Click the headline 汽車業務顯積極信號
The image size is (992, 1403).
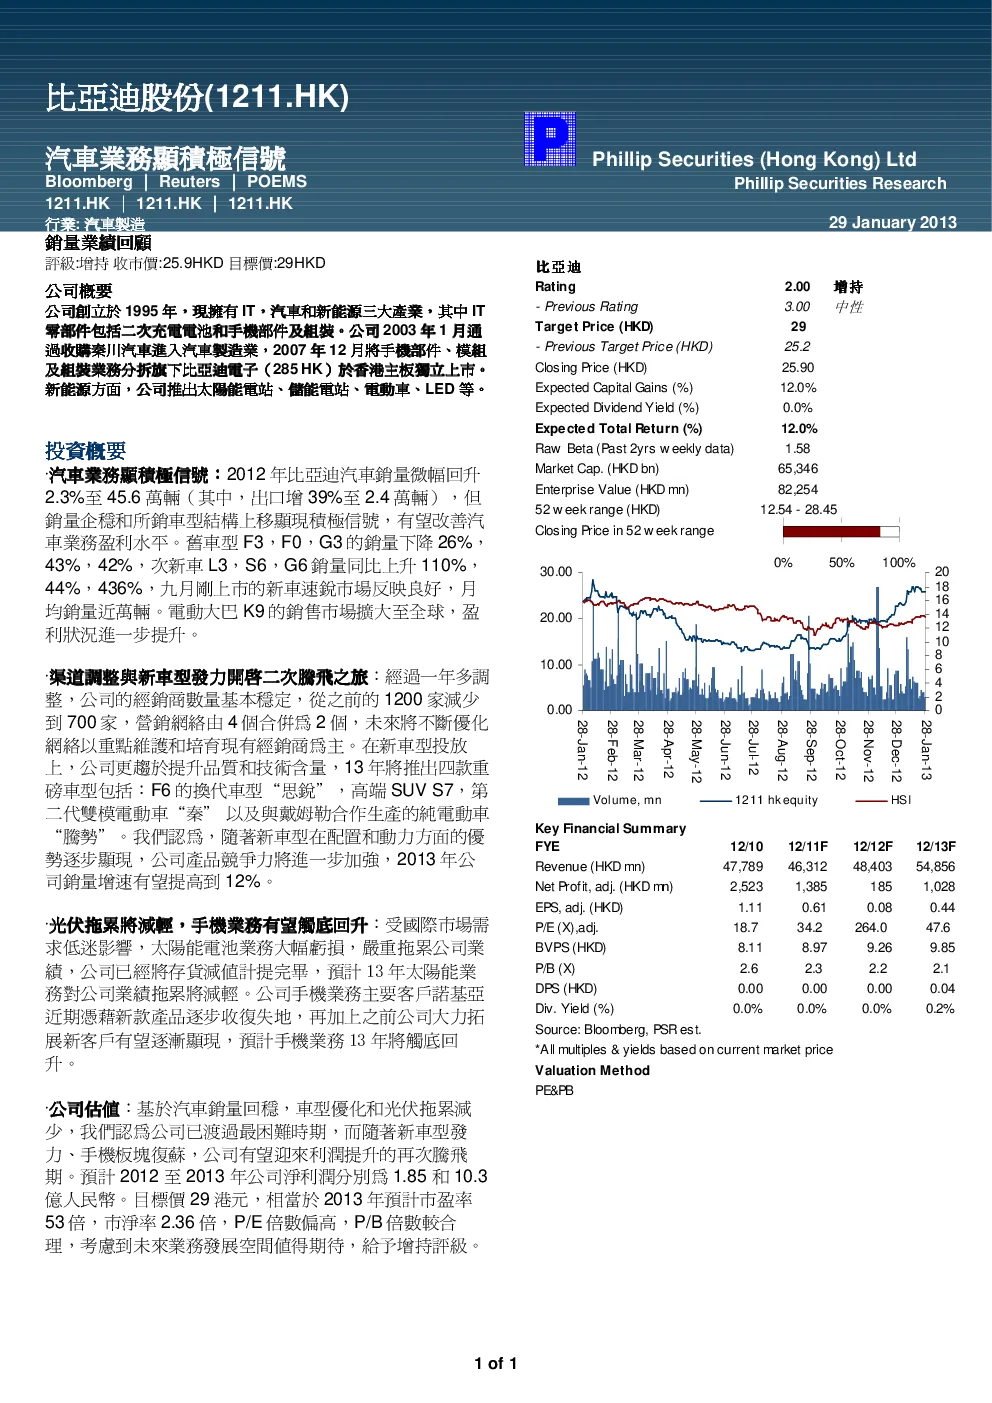(165, 158)
